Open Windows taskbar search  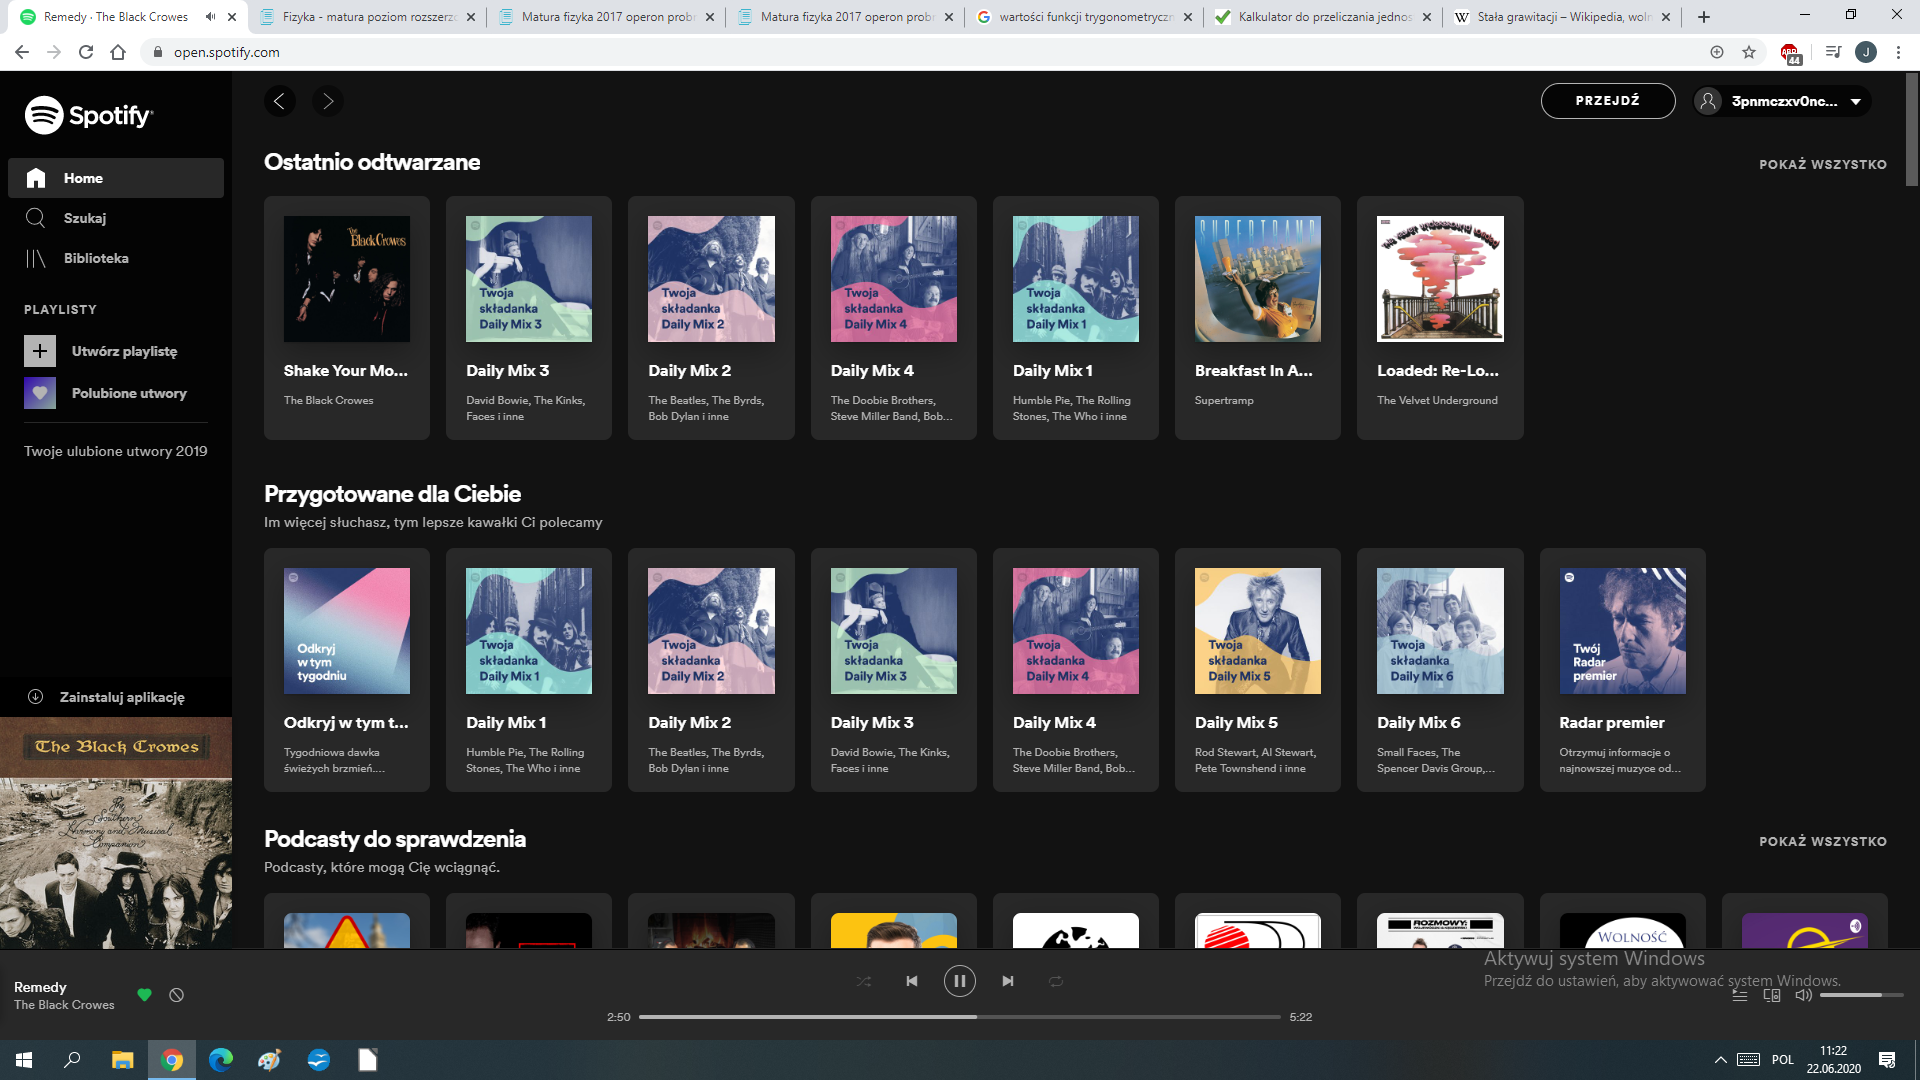(72, 1060)
